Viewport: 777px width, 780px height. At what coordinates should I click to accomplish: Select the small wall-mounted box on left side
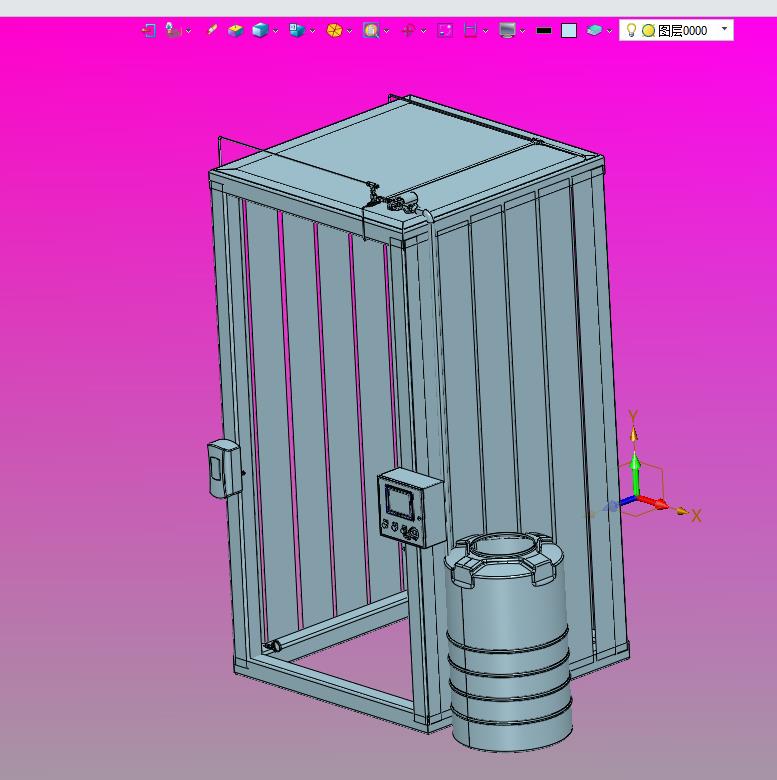(225, 469)
